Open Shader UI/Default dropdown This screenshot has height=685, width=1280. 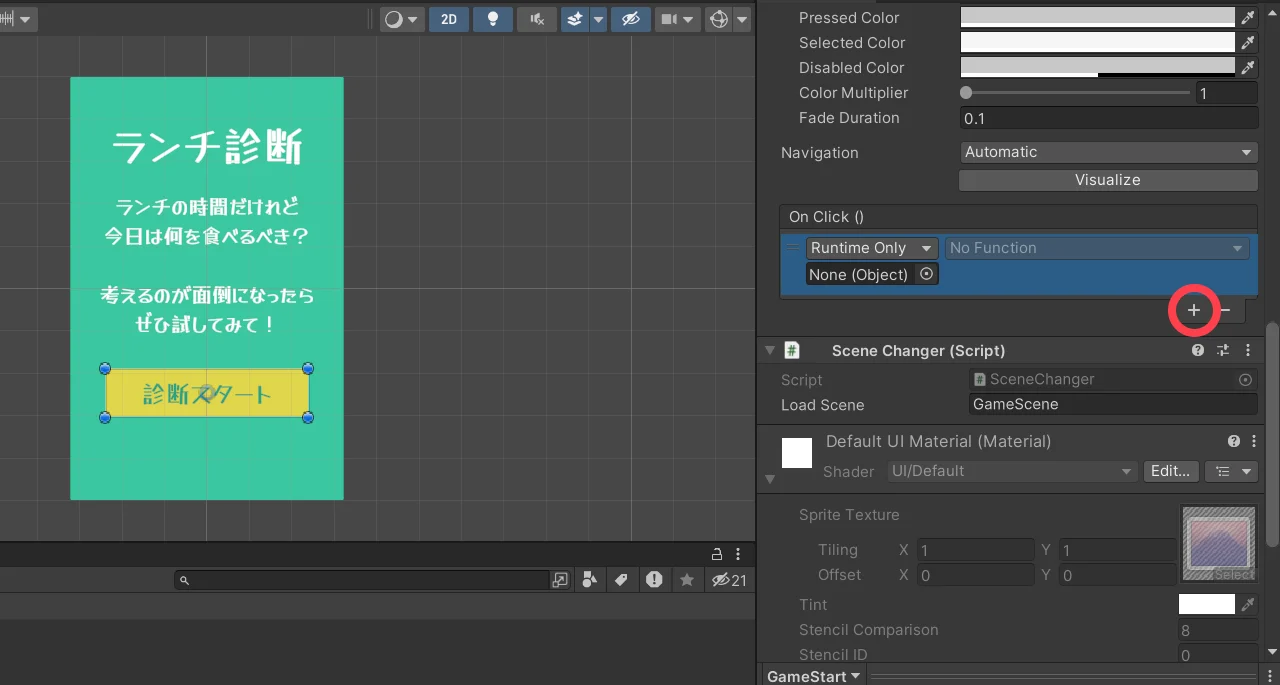1012,471
